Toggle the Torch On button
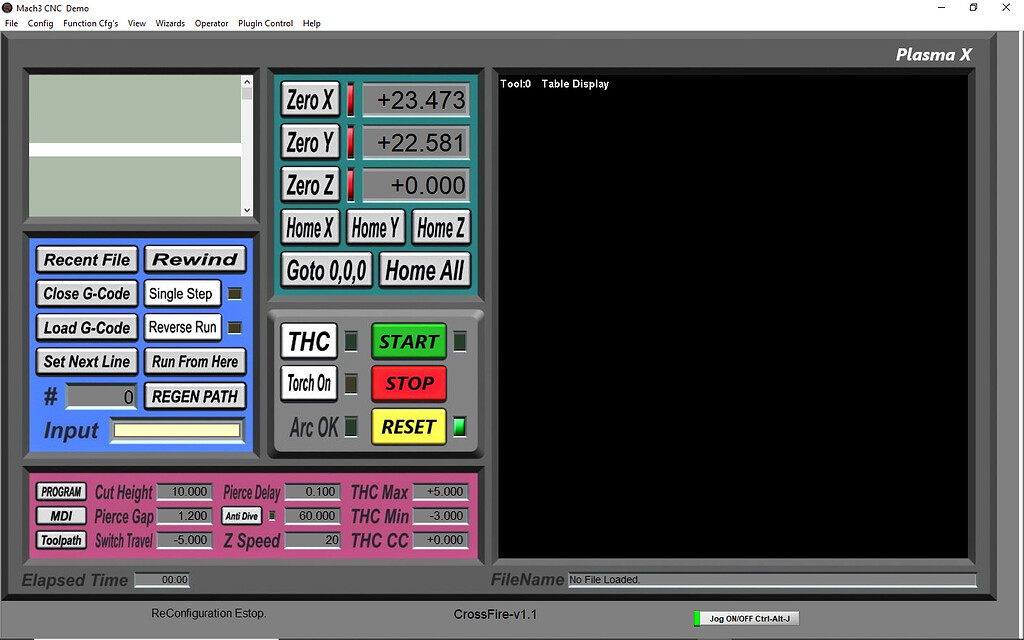Viewport: 1024px width, 640px height. tap(309, 384)
